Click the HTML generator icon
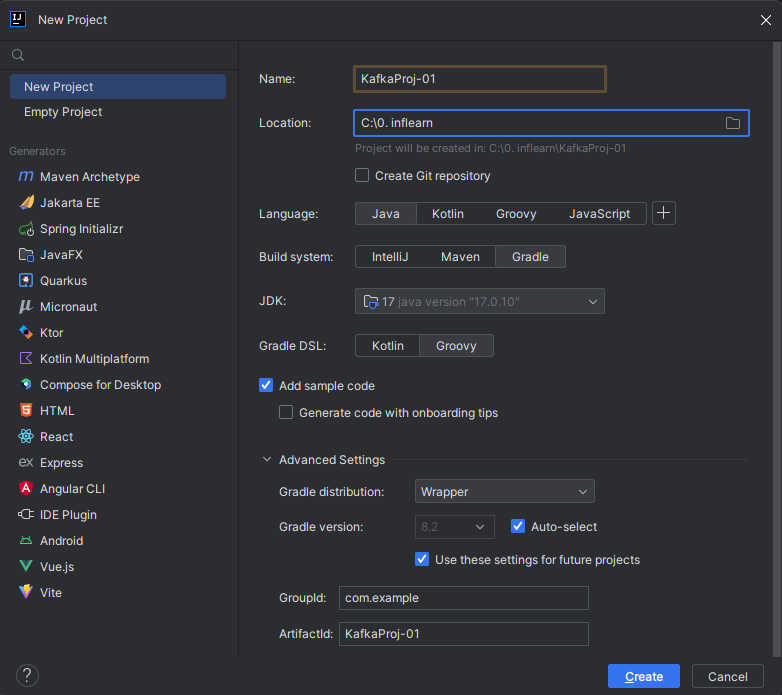The width and height of the screenshot is (782, 695). 26,410
